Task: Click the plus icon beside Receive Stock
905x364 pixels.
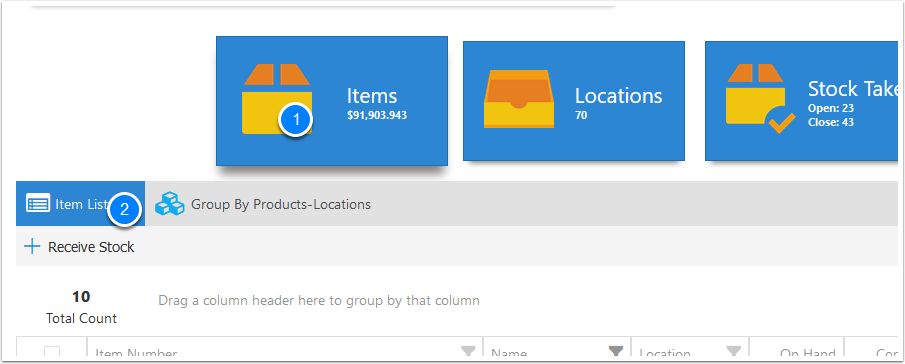Action: click(32, 247)
